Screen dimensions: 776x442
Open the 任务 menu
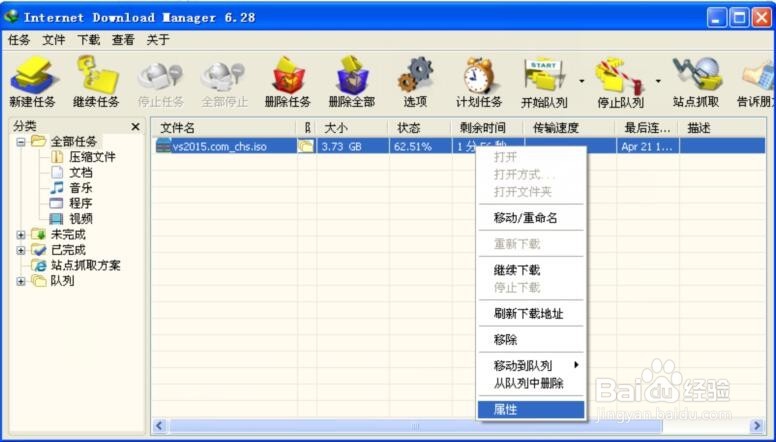pyautogui.click(x=19, y=40)
